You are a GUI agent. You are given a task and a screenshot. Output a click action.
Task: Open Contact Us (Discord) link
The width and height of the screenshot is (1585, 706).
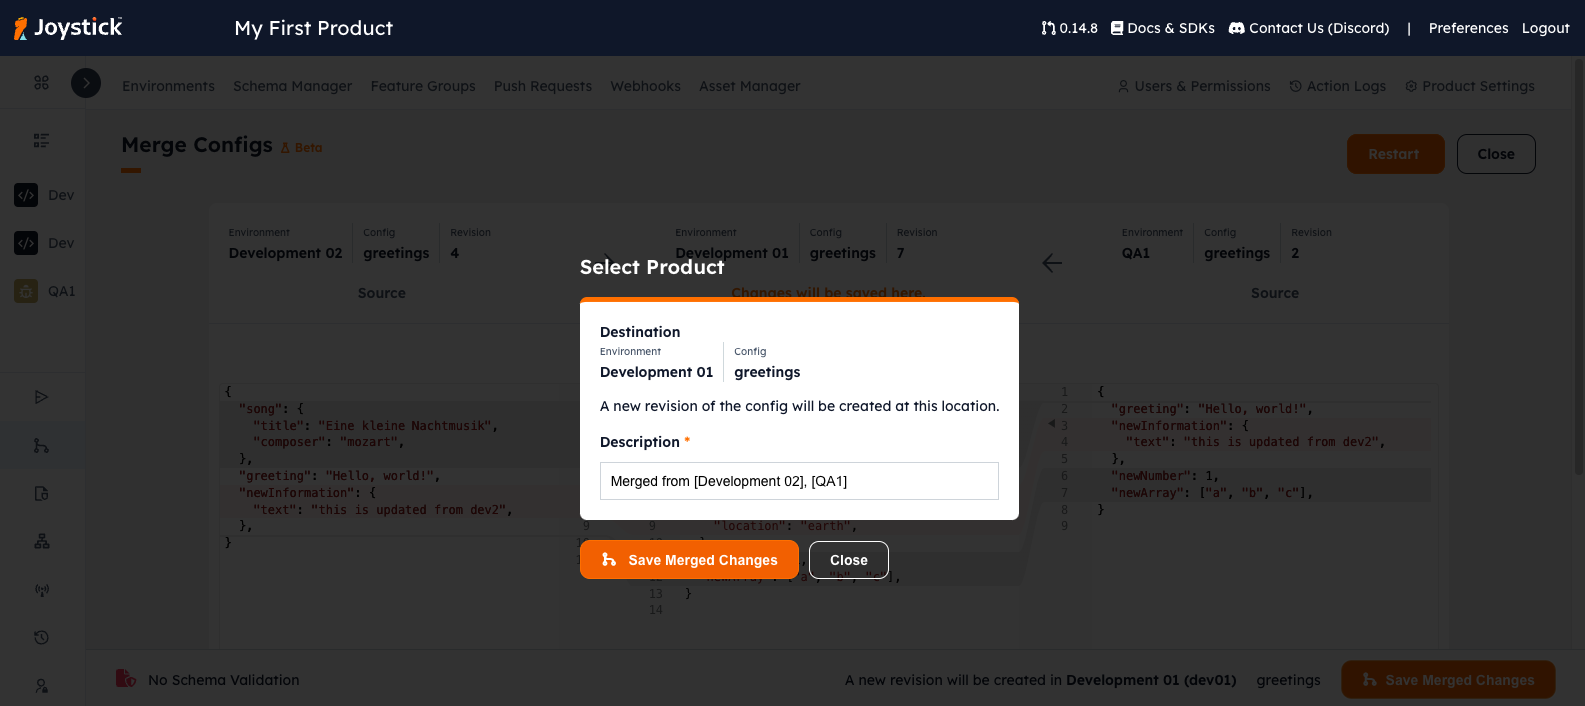pos(1308,28)
